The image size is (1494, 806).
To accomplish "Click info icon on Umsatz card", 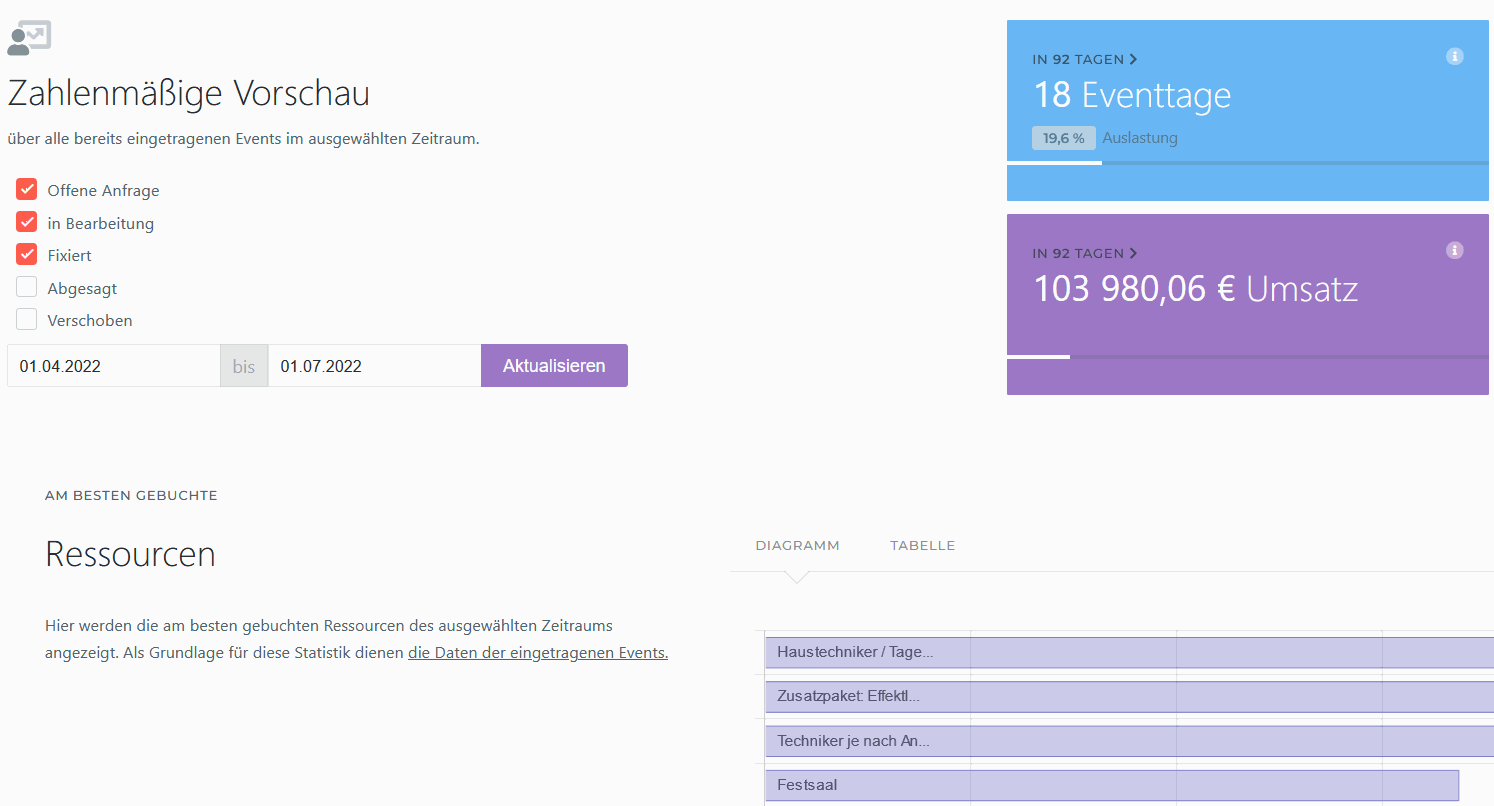I will [x=1454, y=250].
